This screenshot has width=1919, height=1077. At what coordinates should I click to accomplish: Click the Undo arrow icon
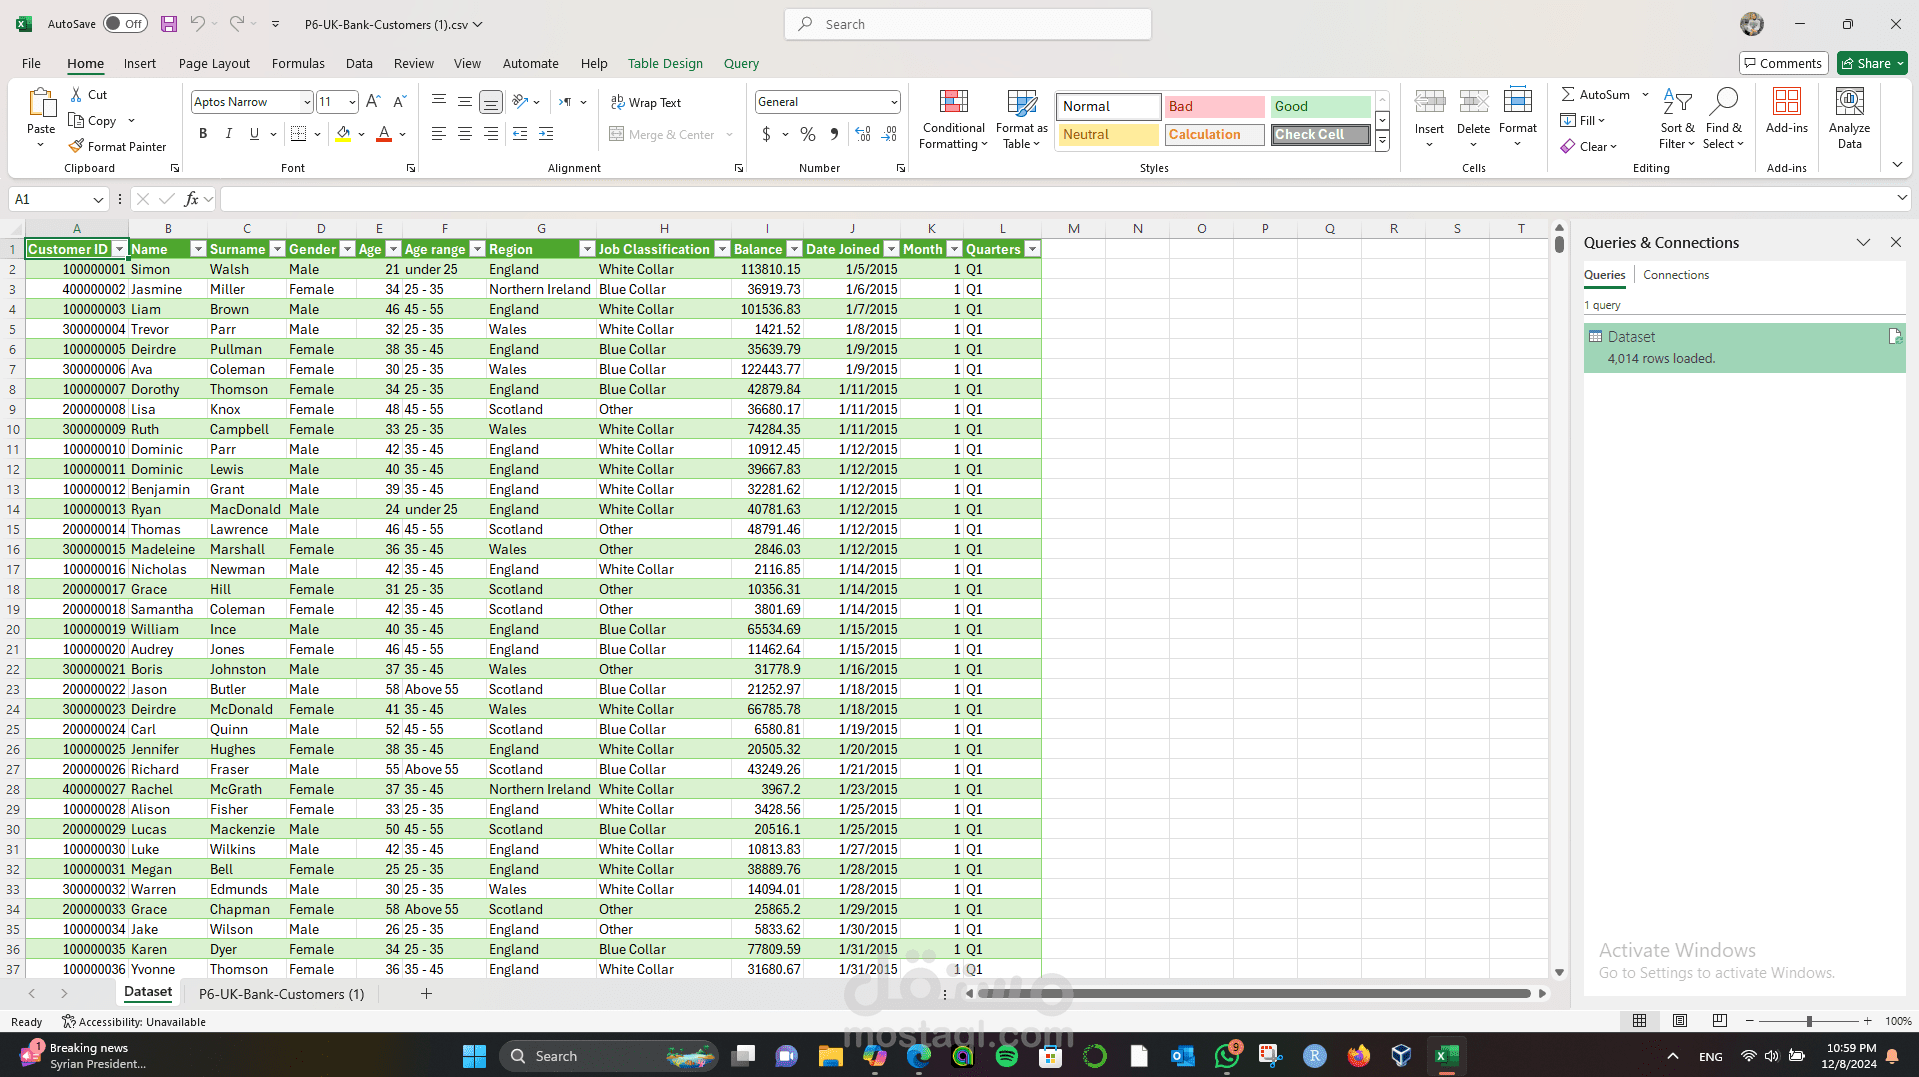tap(198, 24)
